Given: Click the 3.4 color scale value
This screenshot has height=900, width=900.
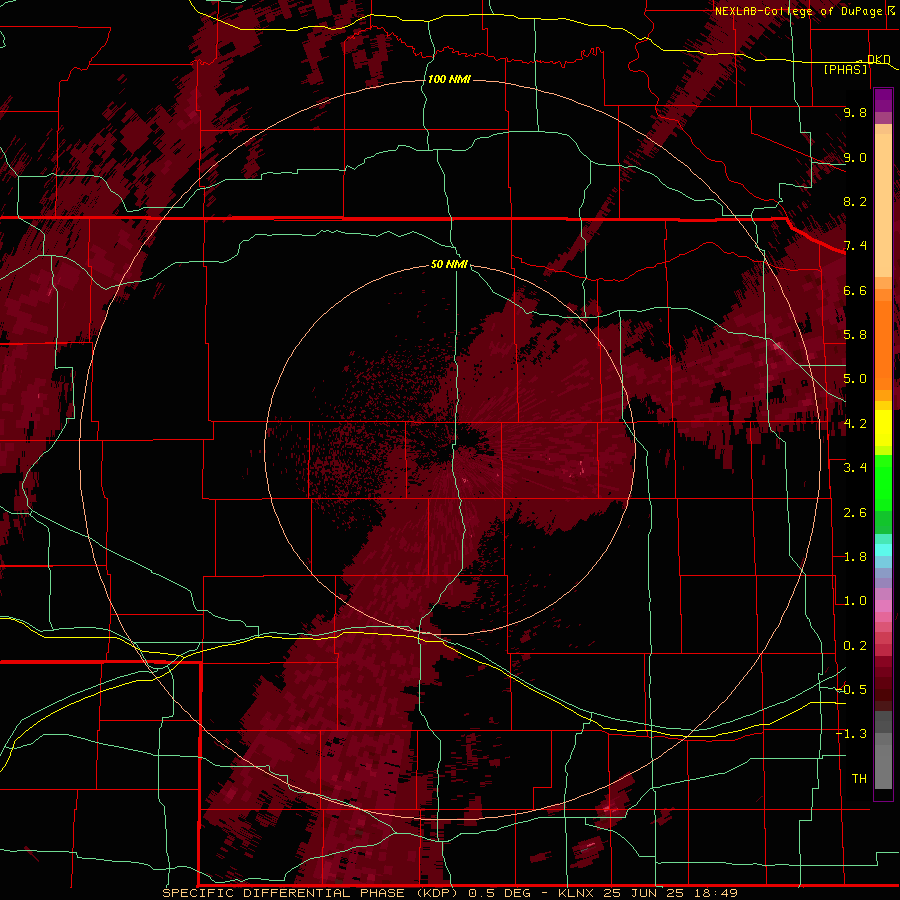Looking at the screenshot, I should coord(855,468).
